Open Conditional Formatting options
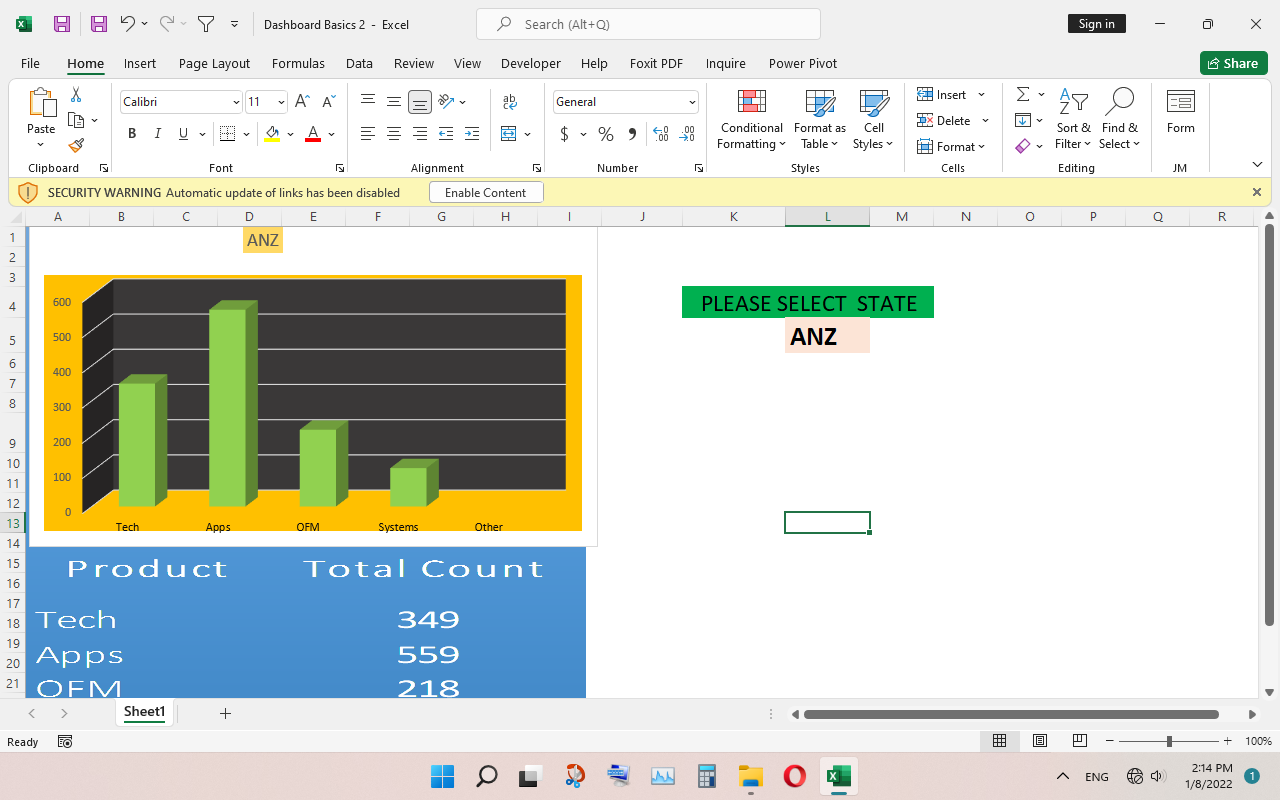 pos(751,120)
